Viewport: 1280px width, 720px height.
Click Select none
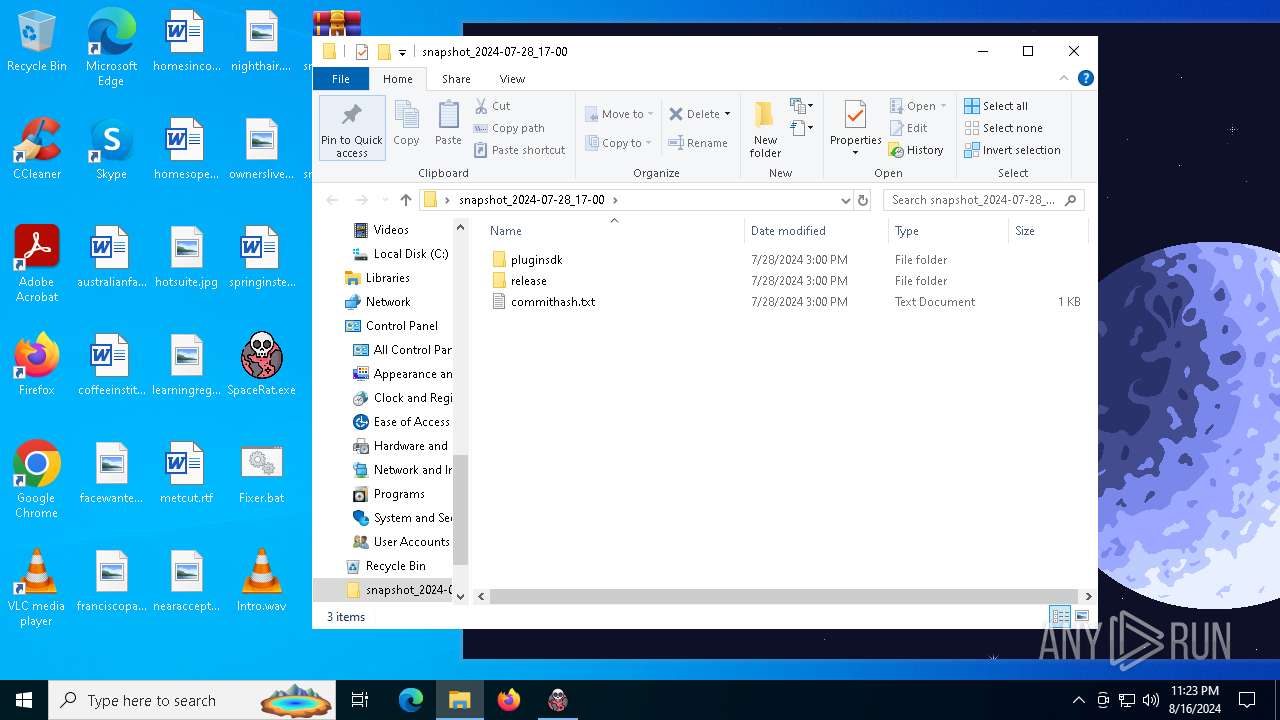1003,128
